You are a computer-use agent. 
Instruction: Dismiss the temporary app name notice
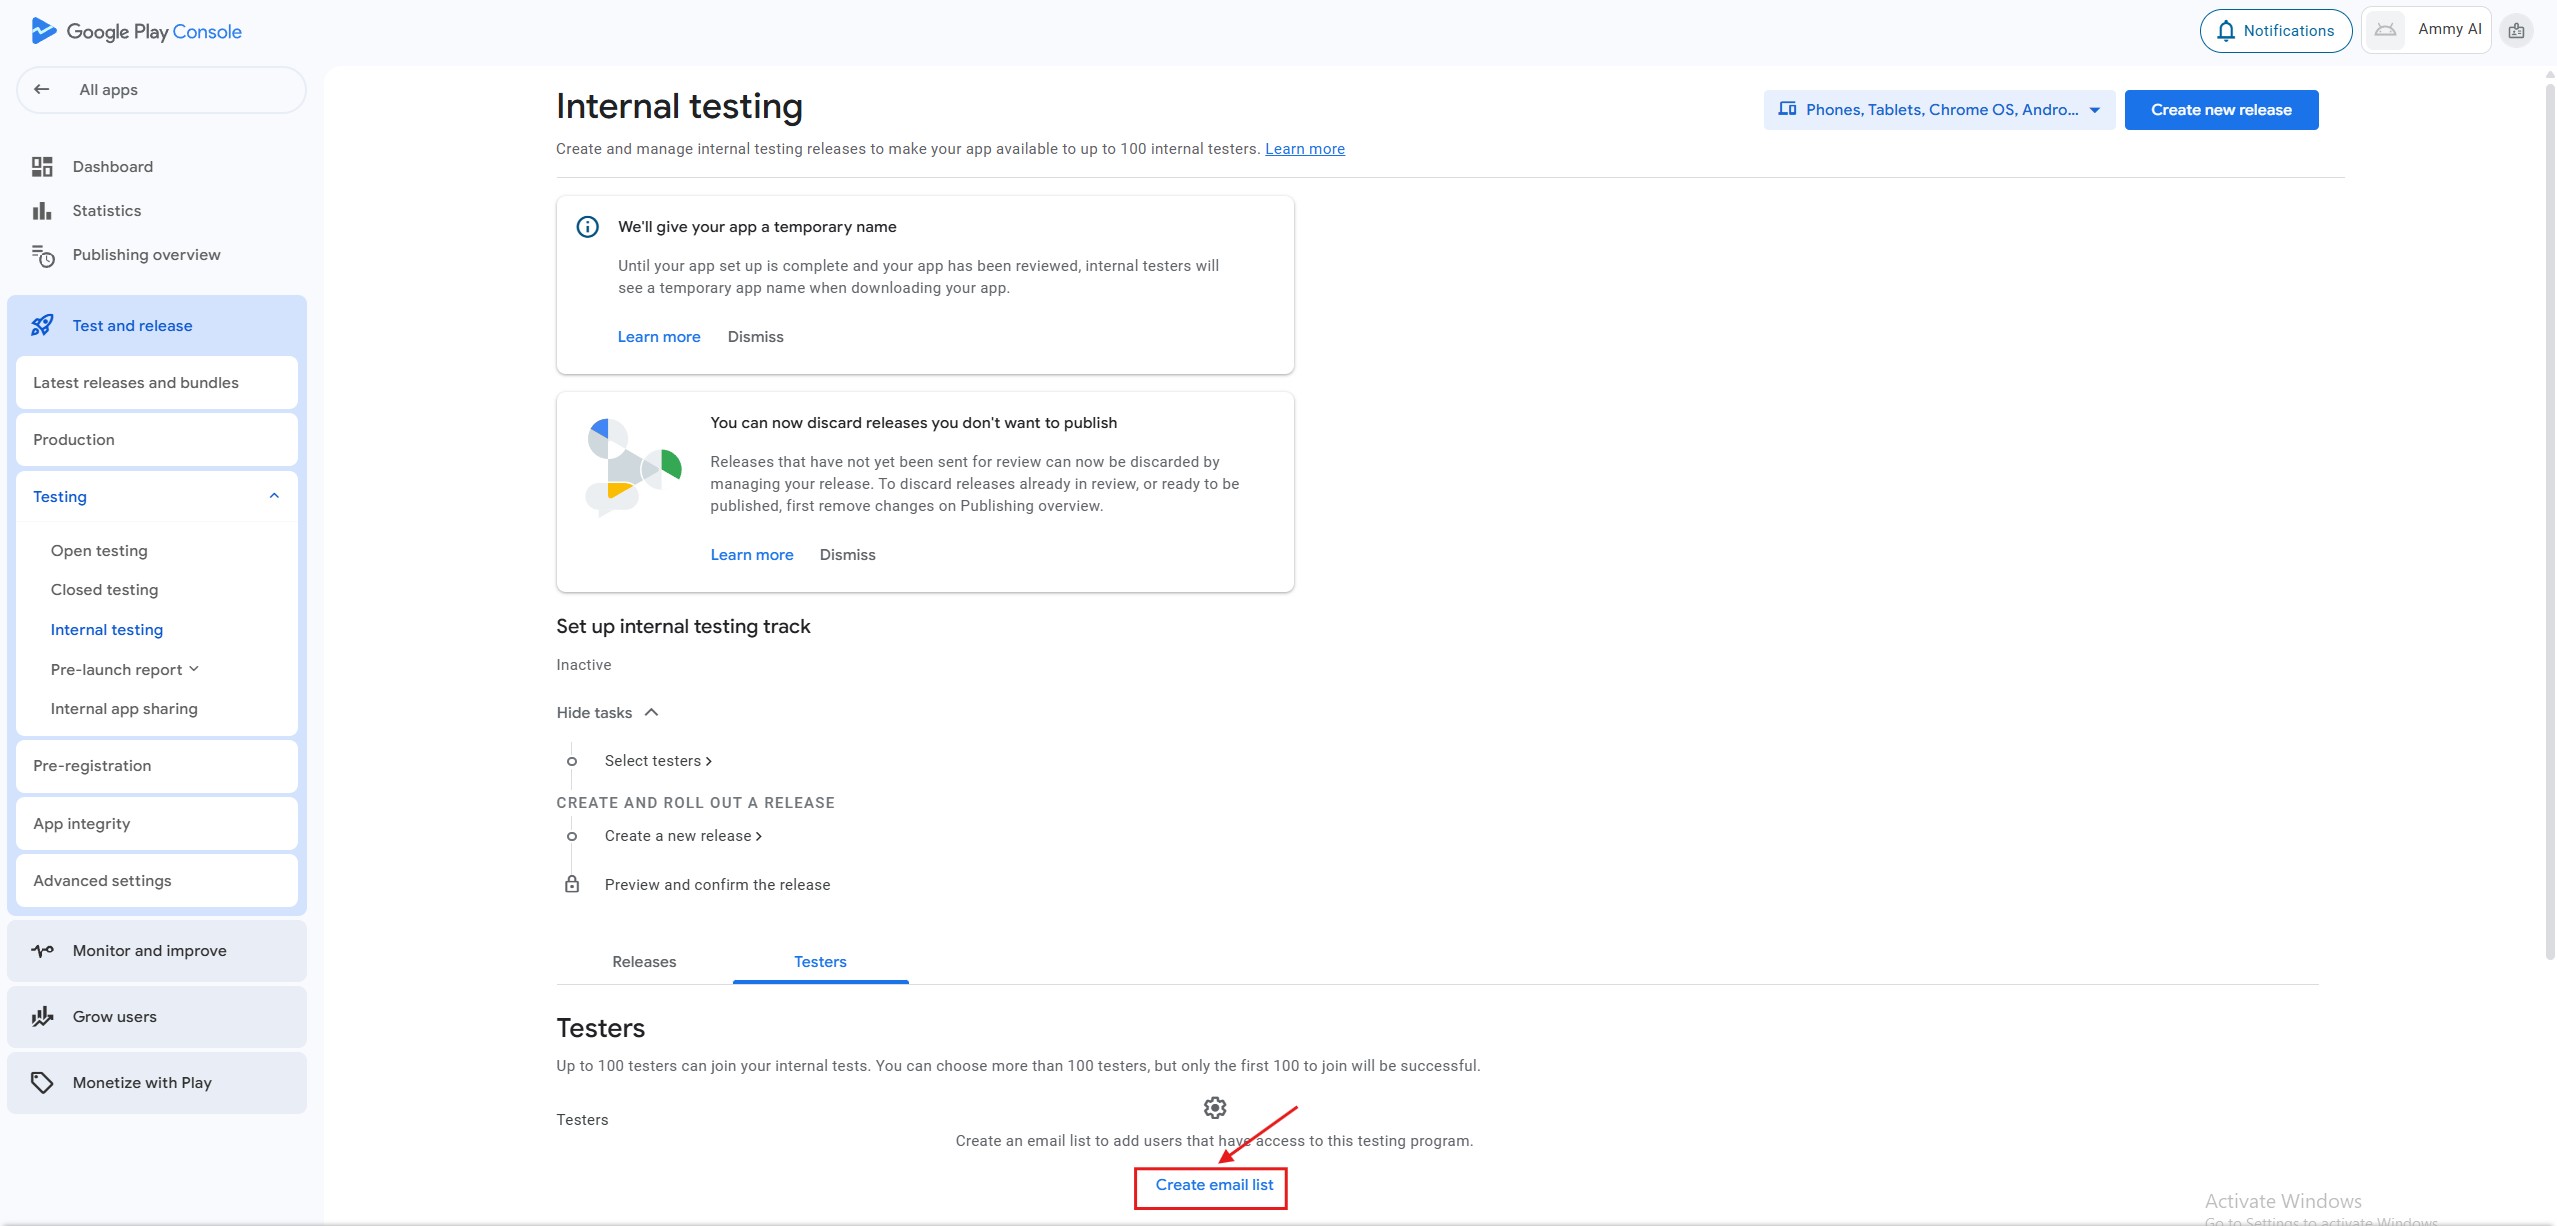[x=755, y=337]
